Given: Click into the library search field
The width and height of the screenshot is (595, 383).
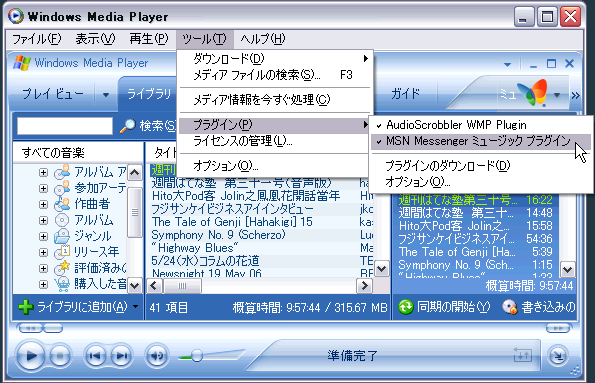Looking at the screenshot, I should pyautogui.click(x=65, y=126).
